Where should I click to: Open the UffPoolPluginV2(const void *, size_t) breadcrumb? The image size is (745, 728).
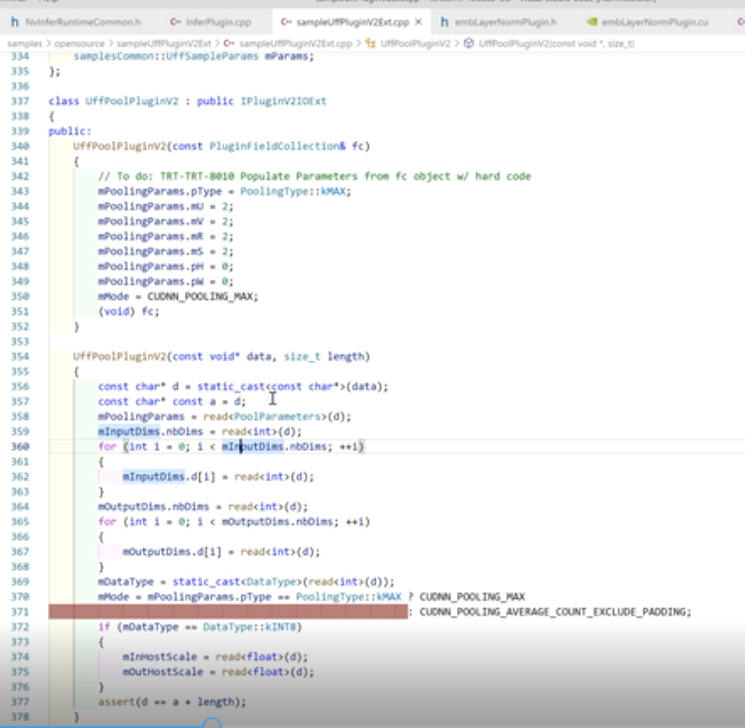pos(556,43)
